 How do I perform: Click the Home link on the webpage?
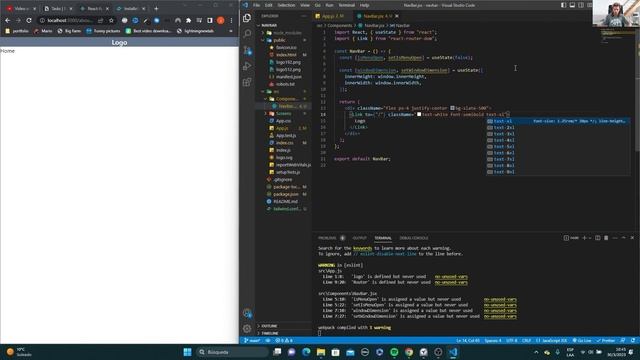click(7, 51)
